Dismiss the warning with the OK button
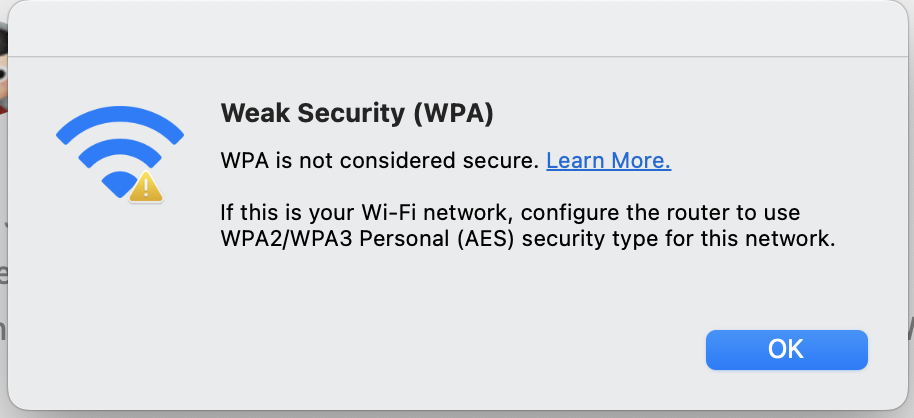Screen dimensions: 914x418 pos(786,350)
